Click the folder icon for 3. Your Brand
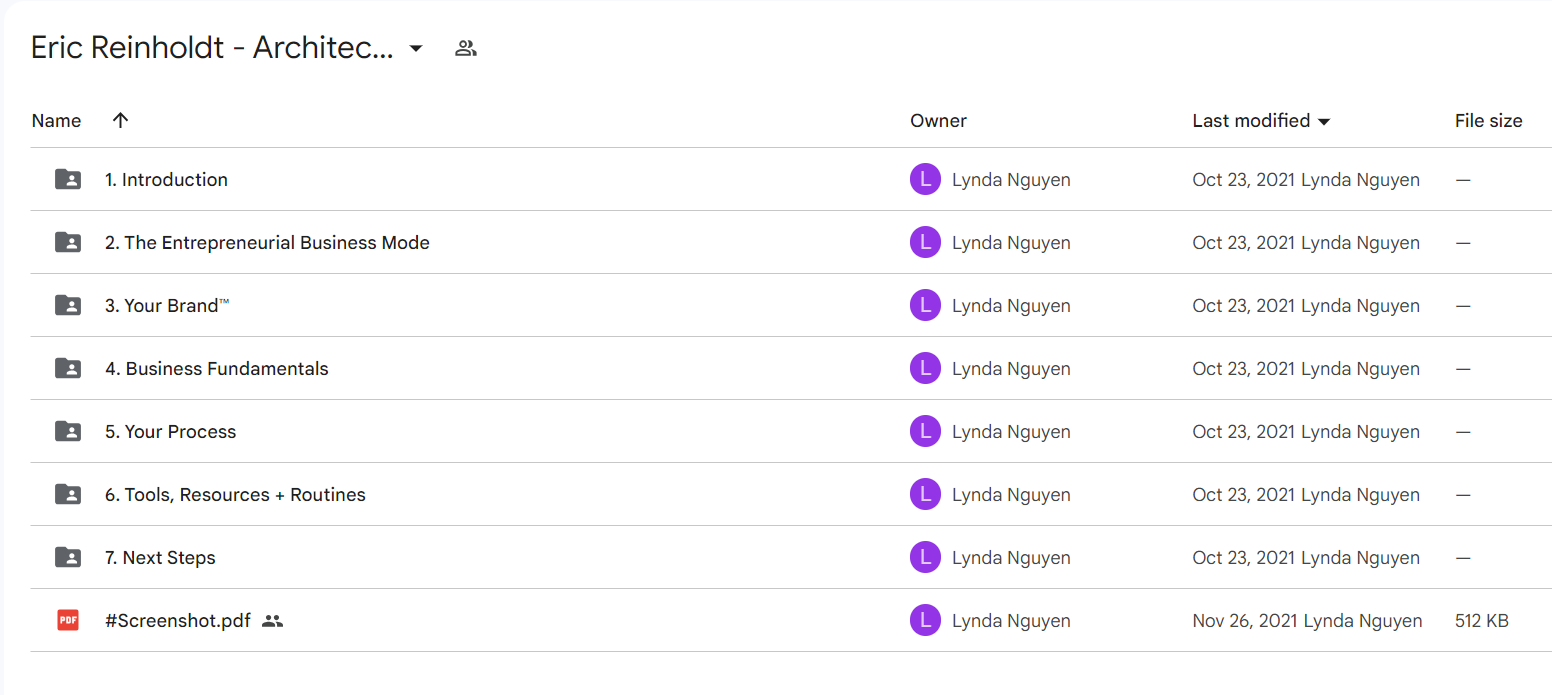This screenshot has width=1552, height=695. coord(68,306)
